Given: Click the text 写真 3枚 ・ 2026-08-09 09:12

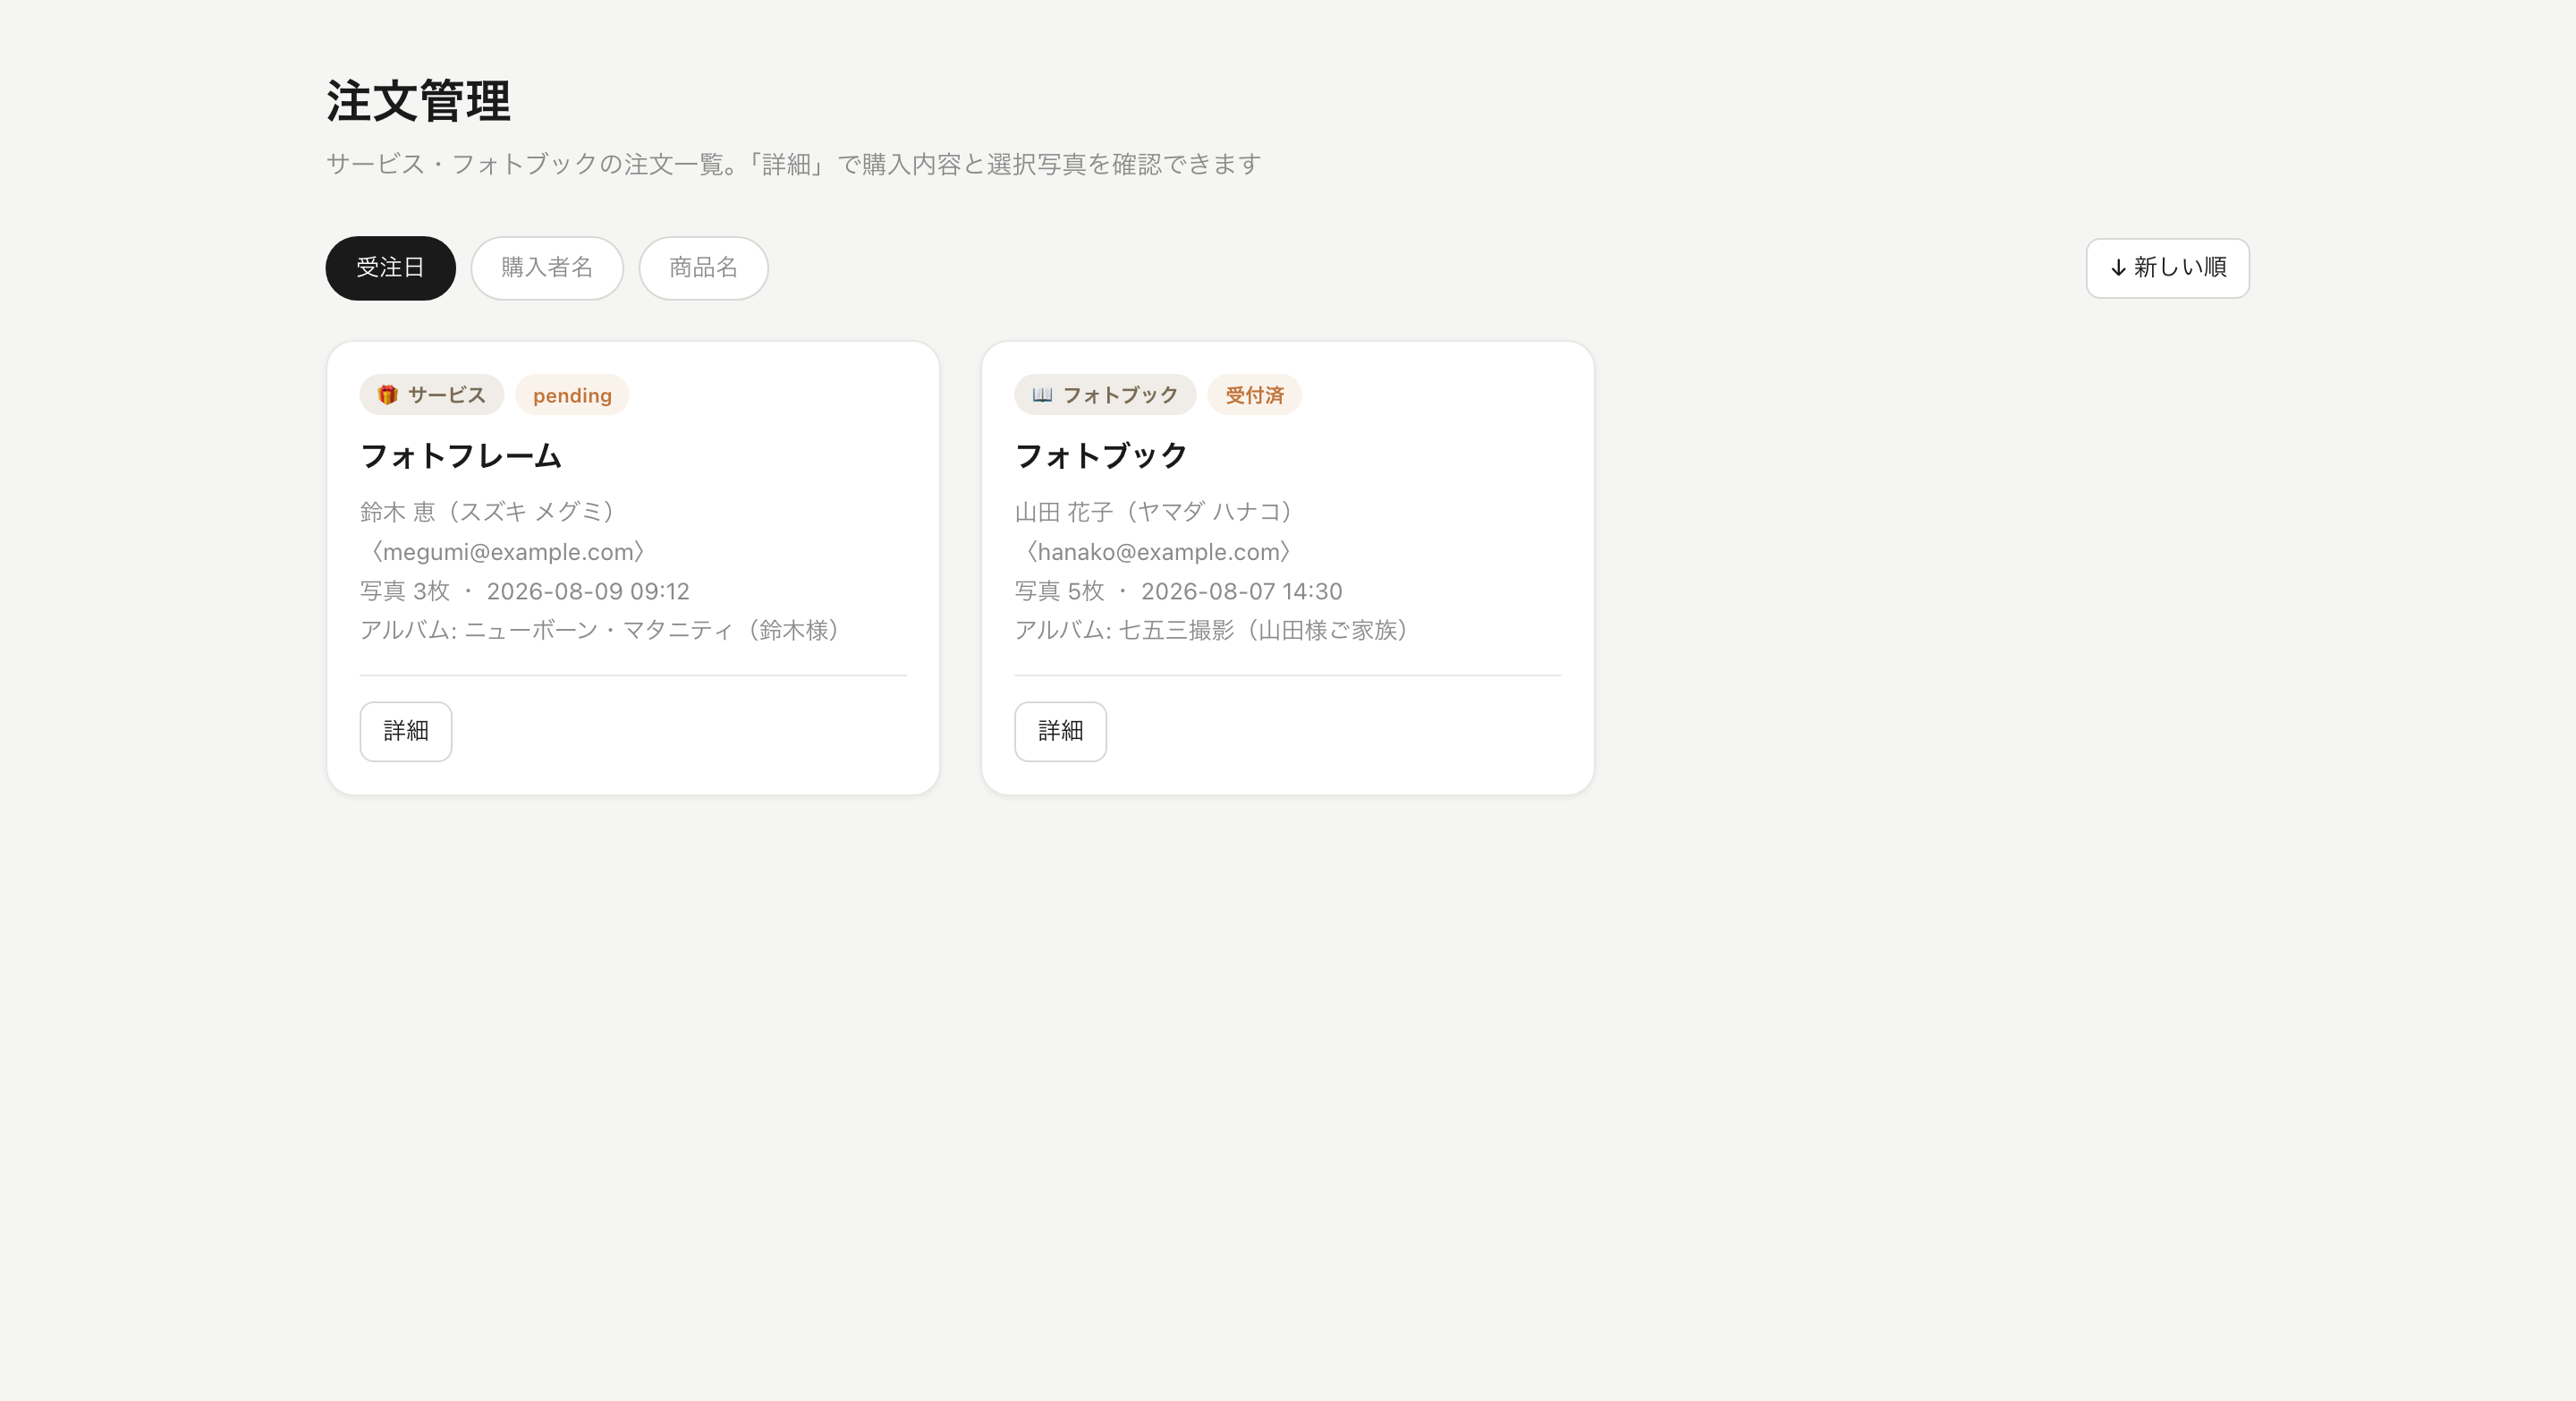Looking at the screenshot, I should click(525, 591).
